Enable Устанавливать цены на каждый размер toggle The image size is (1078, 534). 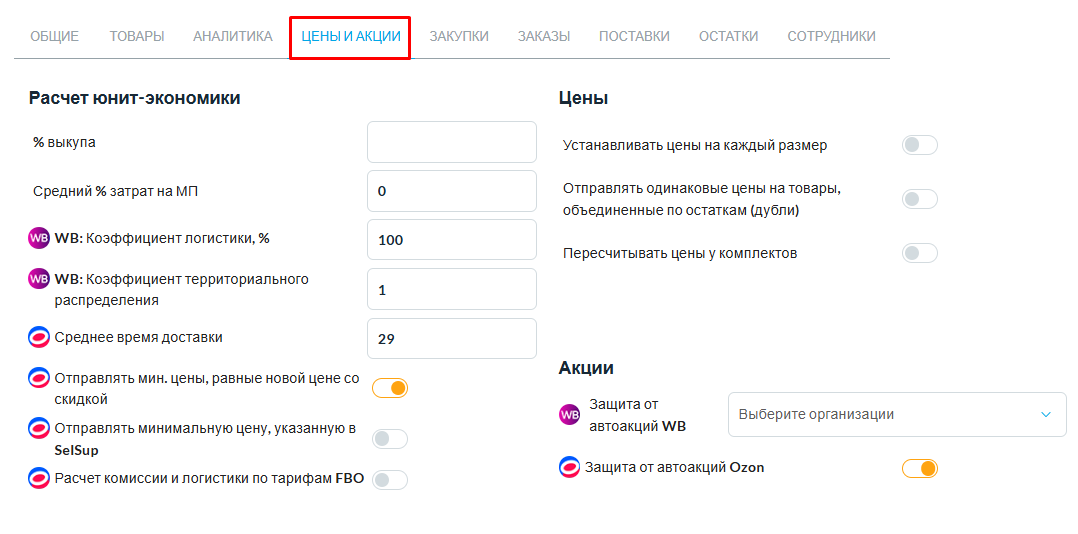(920, 146)
